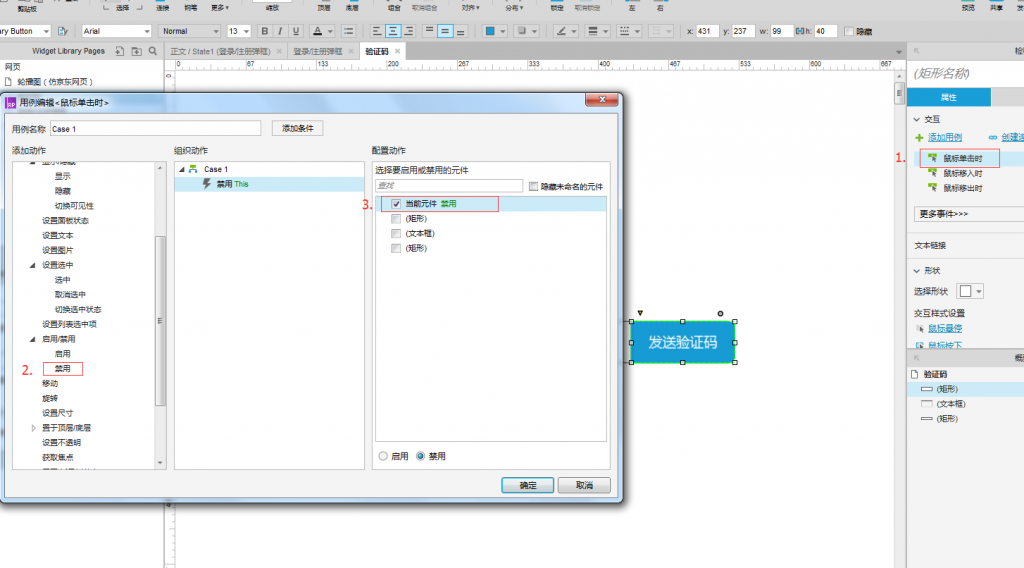1024x568 pixels.
Task: Open the 选择形状 shape dropdown
Action: coord(970,291)
